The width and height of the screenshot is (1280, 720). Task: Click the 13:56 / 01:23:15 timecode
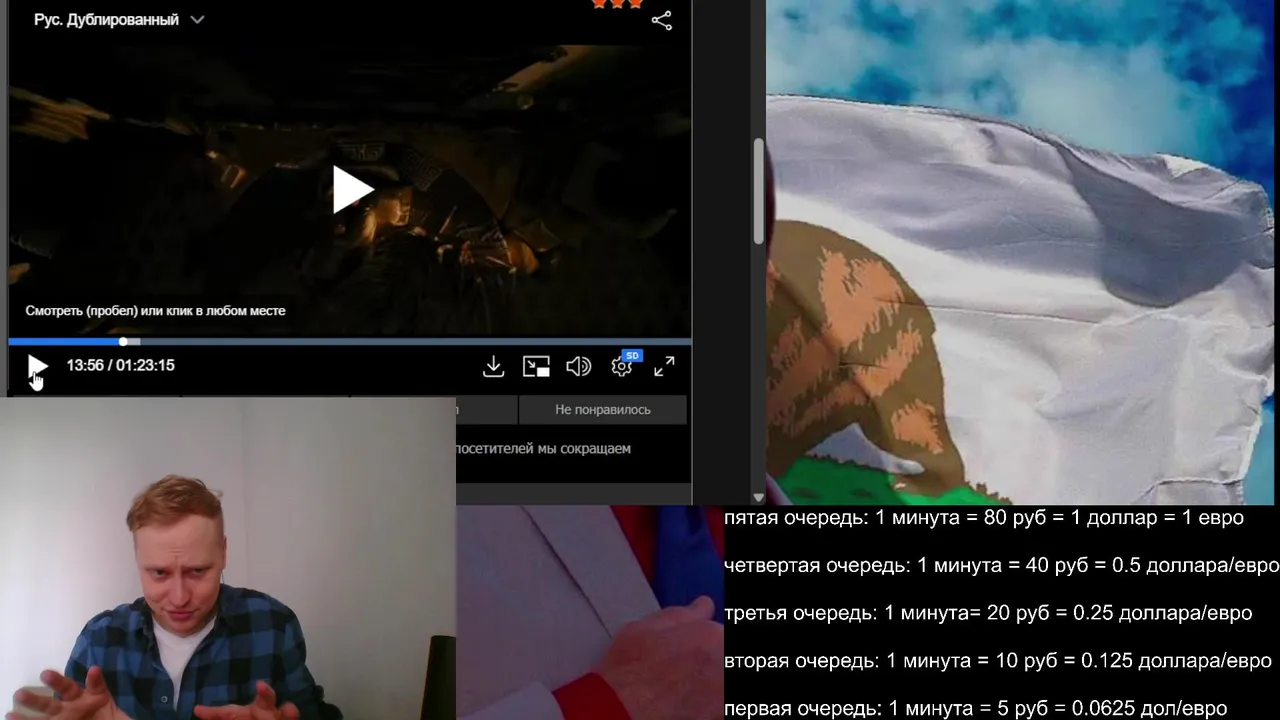coord(121,366)
